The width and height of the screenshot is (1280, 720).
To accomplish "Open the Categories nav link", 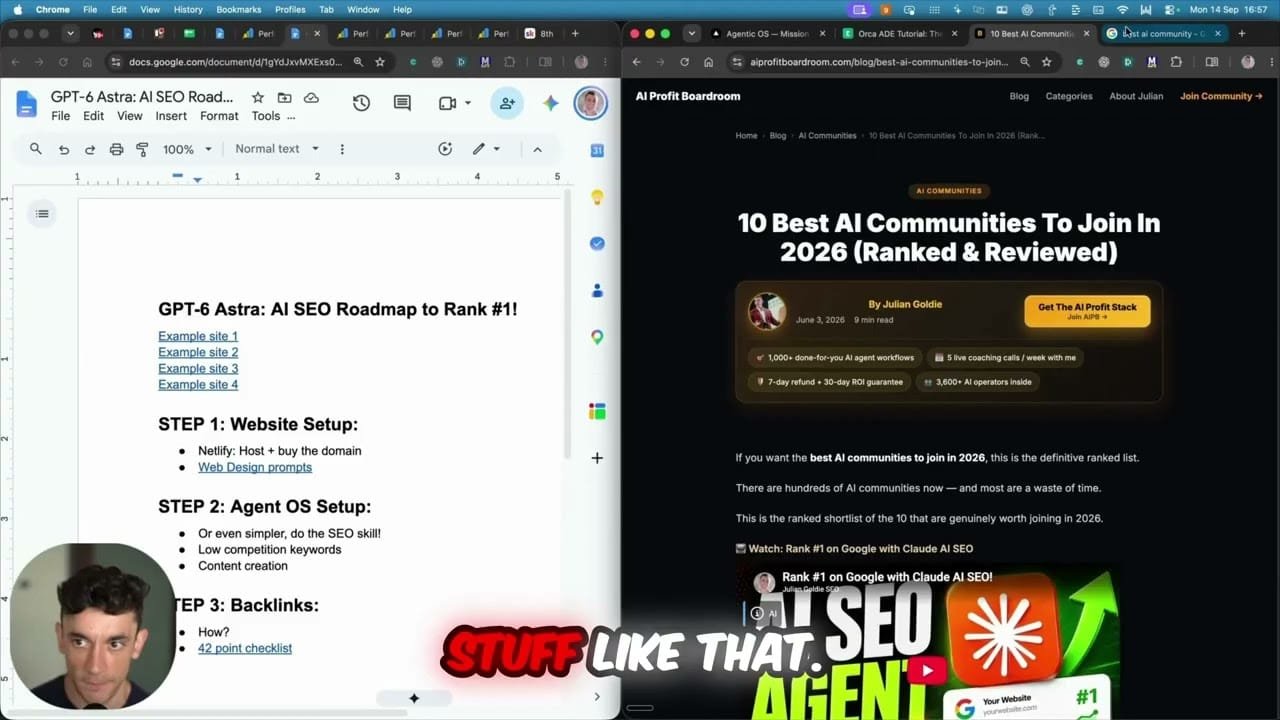I will click(x=1069, y=96).
